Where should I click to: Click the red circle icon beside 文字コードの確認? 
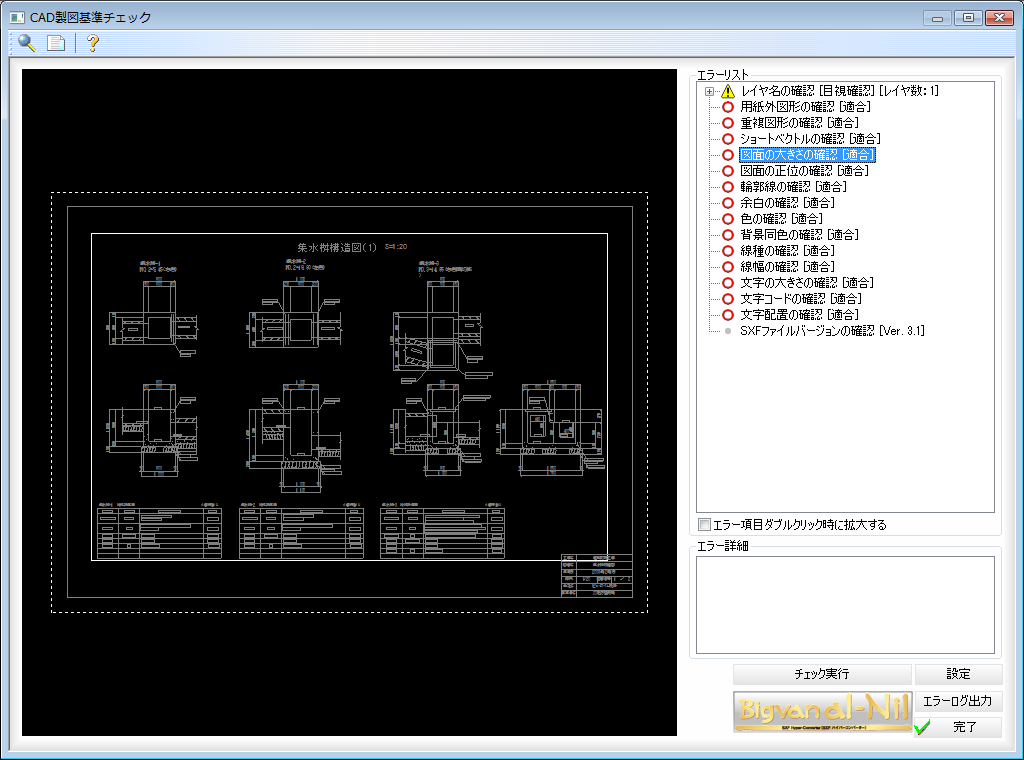pos(728,299)
